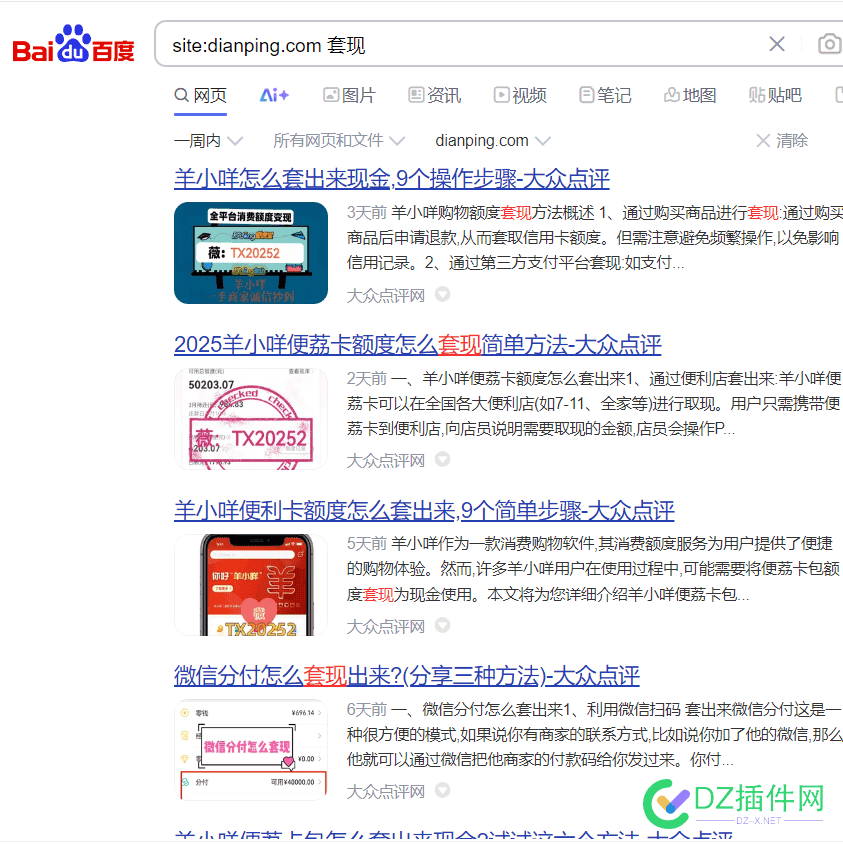Clear the search box with X icon
Viewport: 843px width, 844px height.
pyautogui.click(x=776, y=44)
